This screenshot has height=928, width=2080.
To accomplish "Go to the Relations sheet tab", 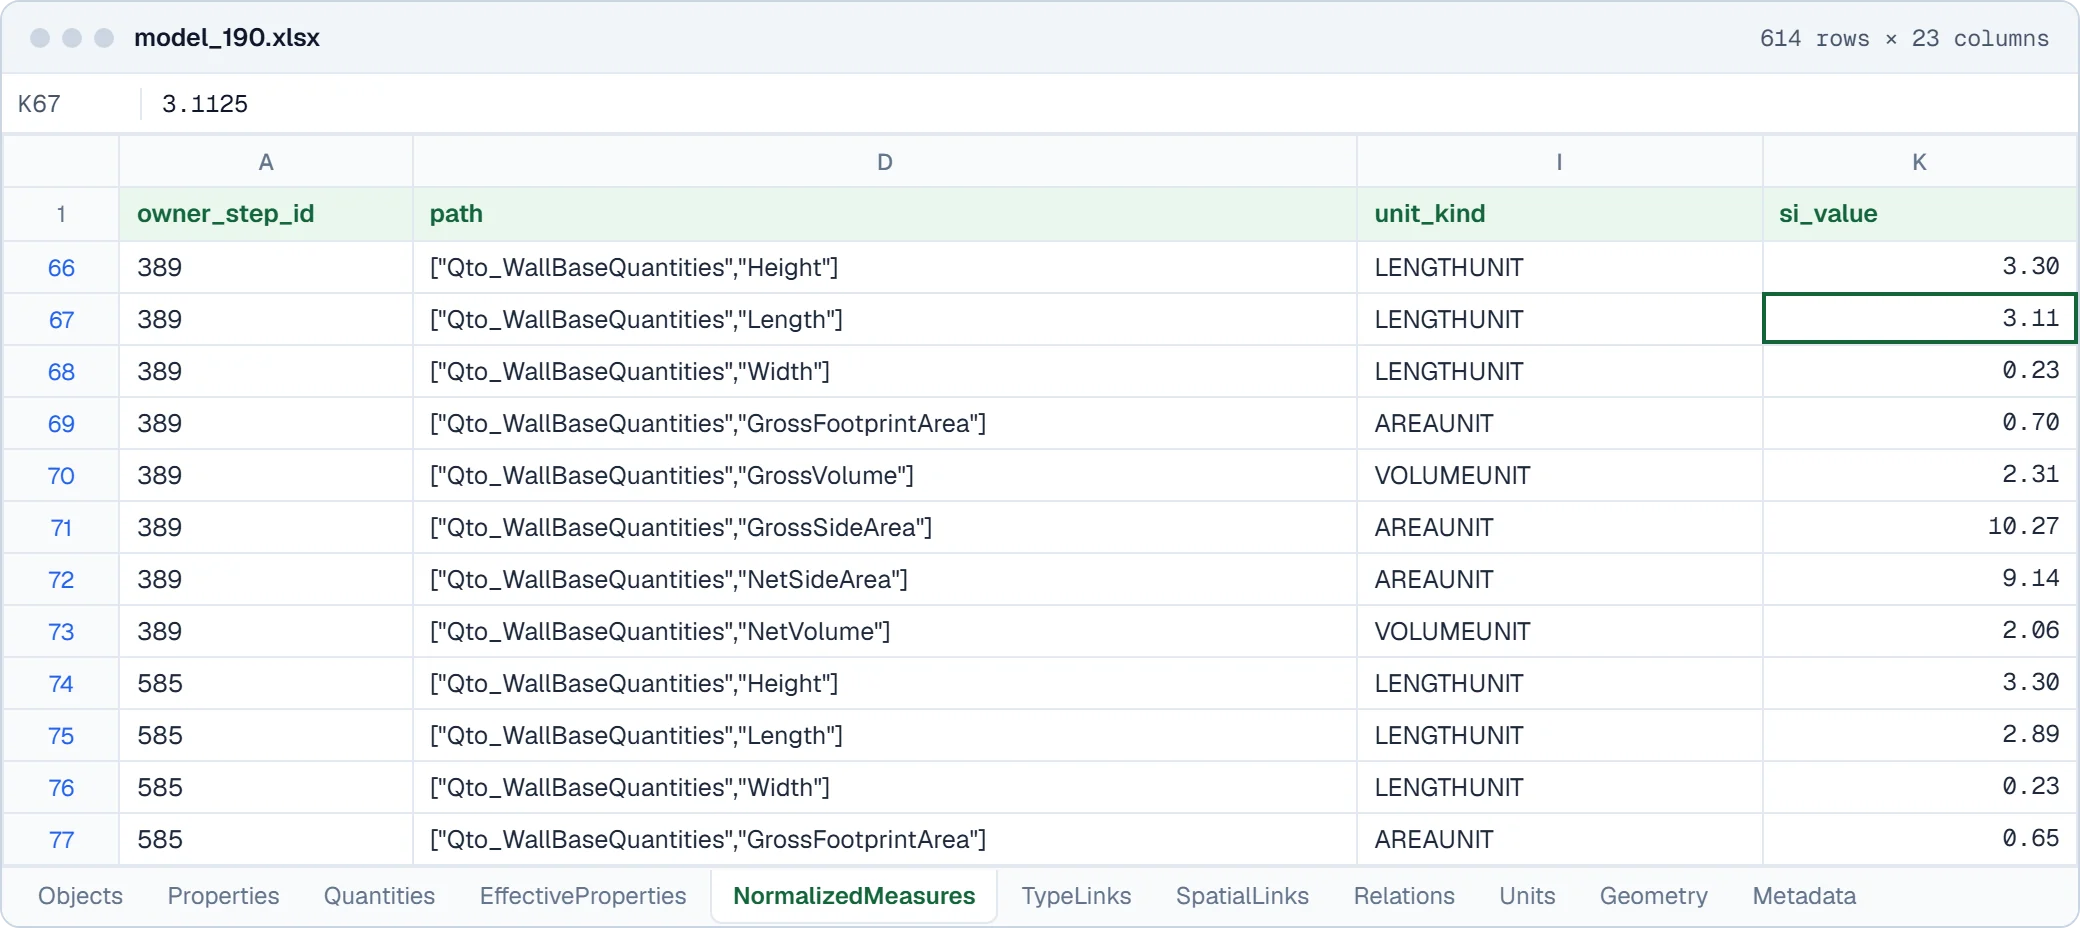I will [1404, 896].
